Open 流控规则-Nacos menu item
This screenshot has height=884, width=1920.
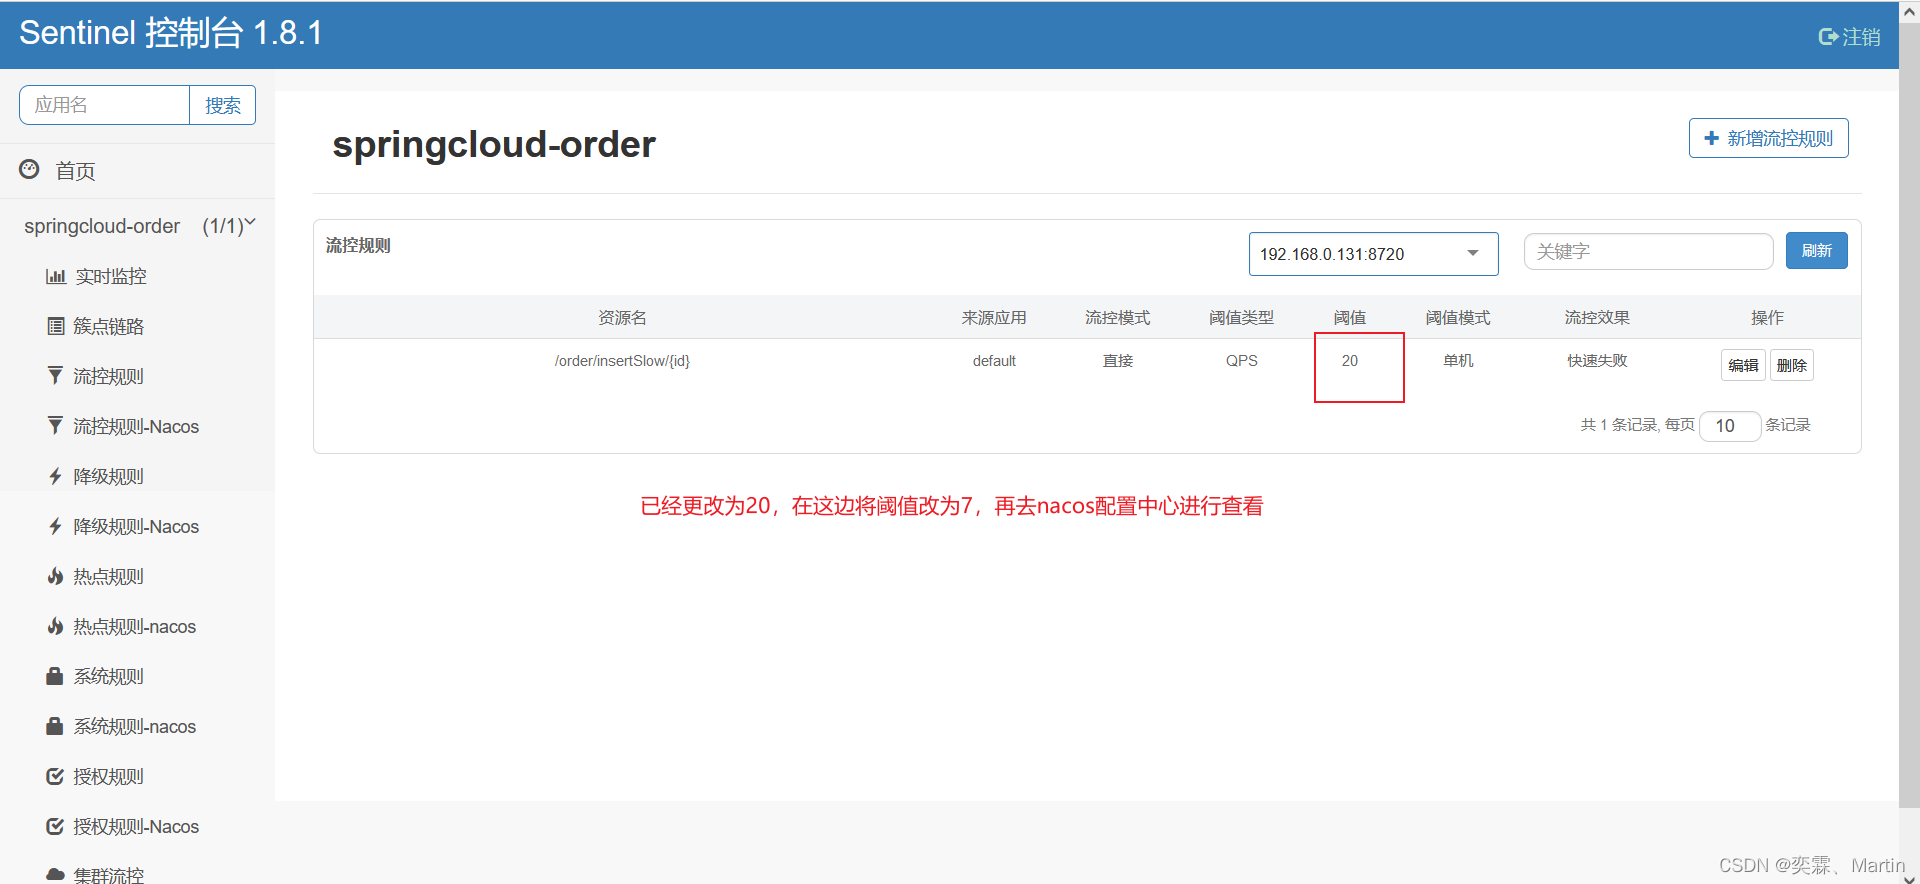pyautogui.click(x=136, y=427)
